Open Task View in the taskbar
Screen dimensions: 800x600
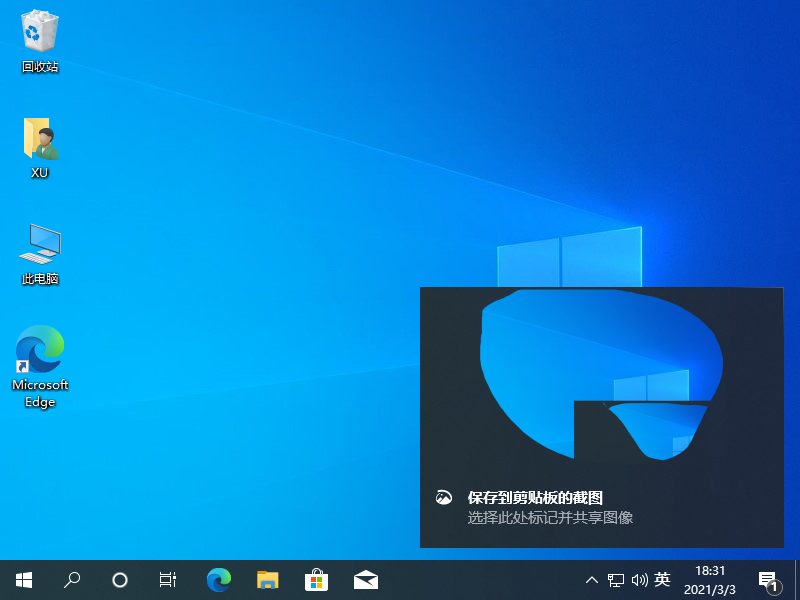(x=168, y=579)
